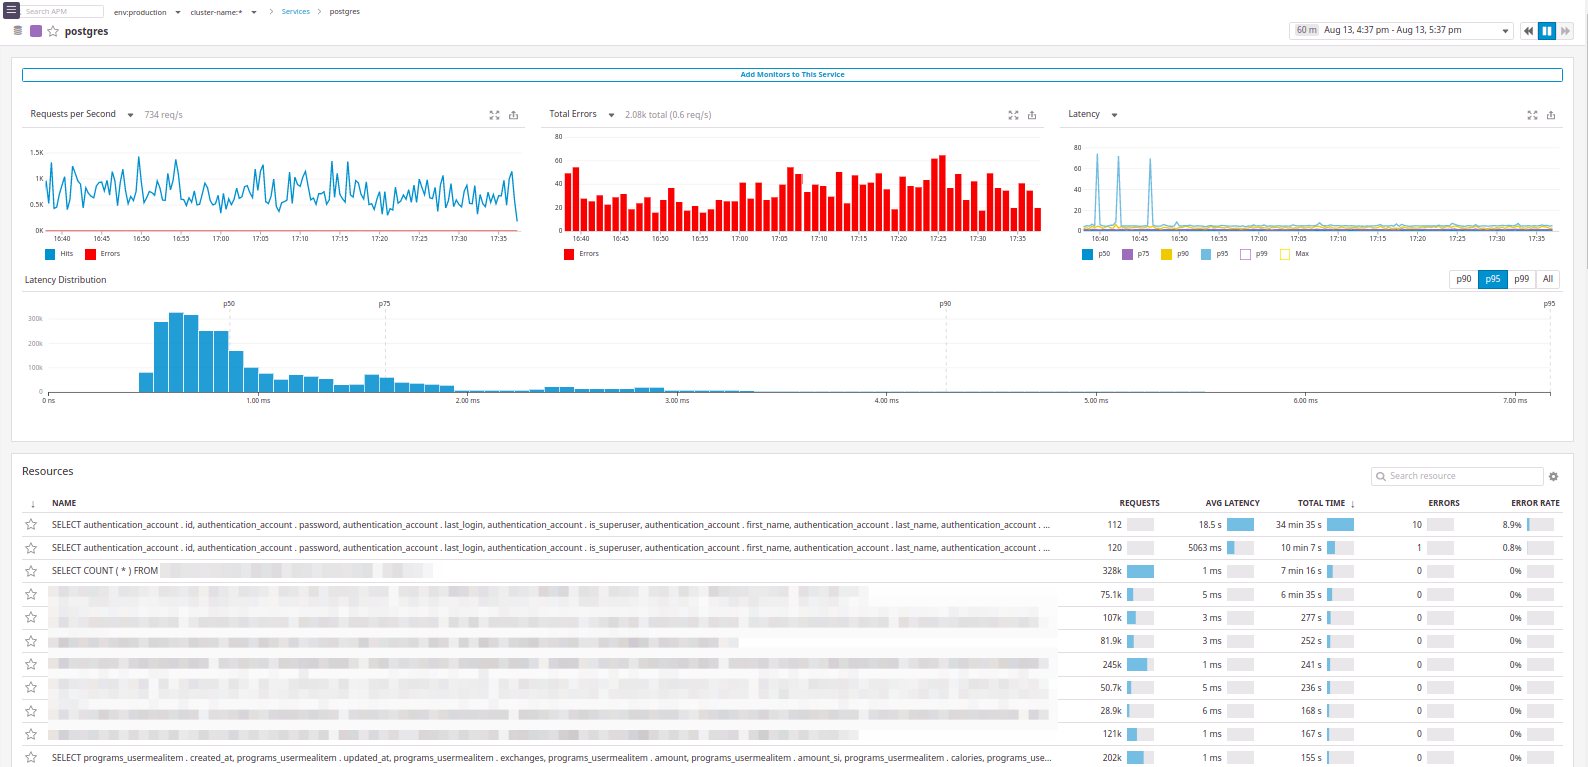This screenshot has height=767, width=1588.
Task: Star the postgres service as favorite
Action: point(53,31)
